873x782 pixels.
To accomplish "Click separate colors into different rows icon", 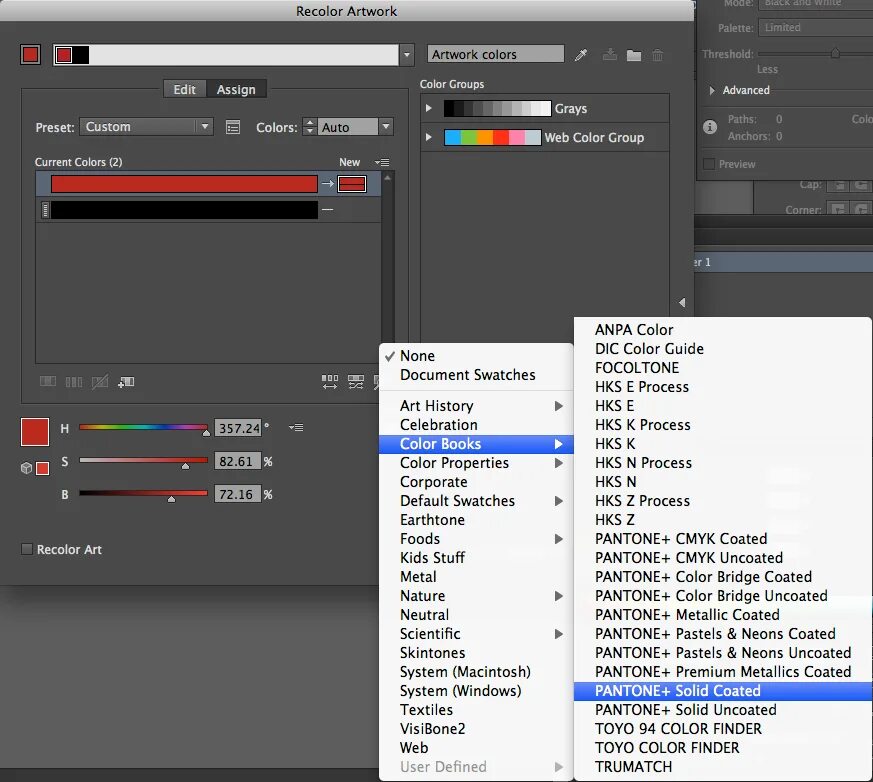I will coord(74,382).
